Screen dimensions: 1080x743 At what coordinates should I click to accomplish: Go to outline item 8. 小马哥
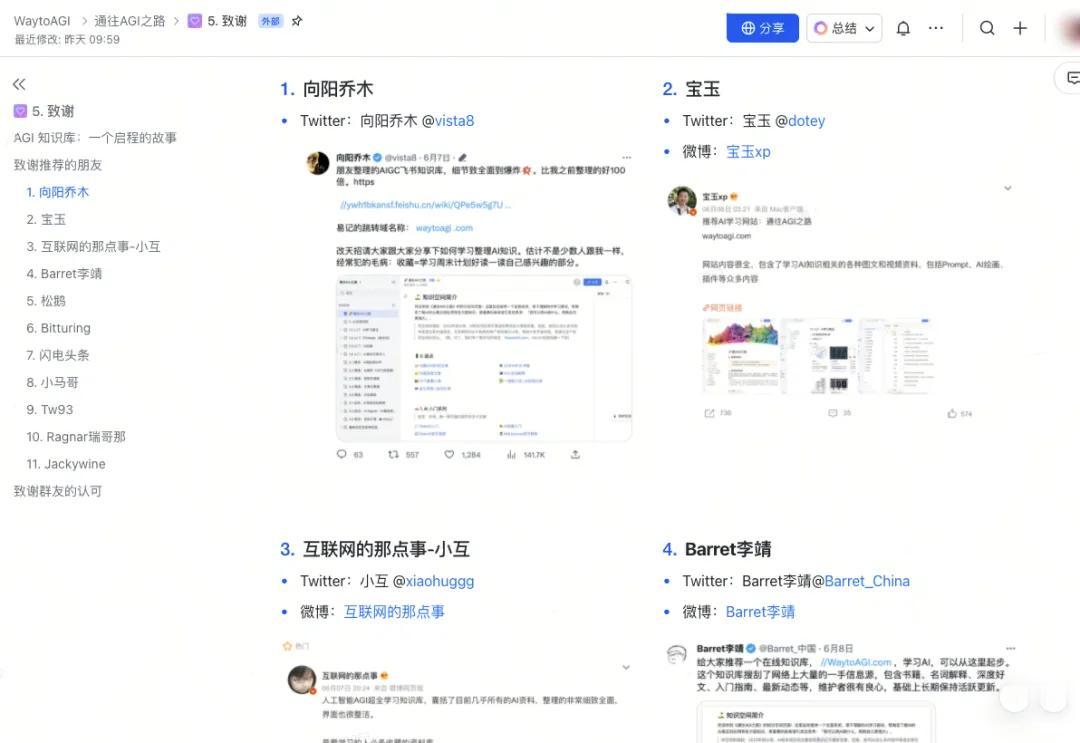[52, 383]
